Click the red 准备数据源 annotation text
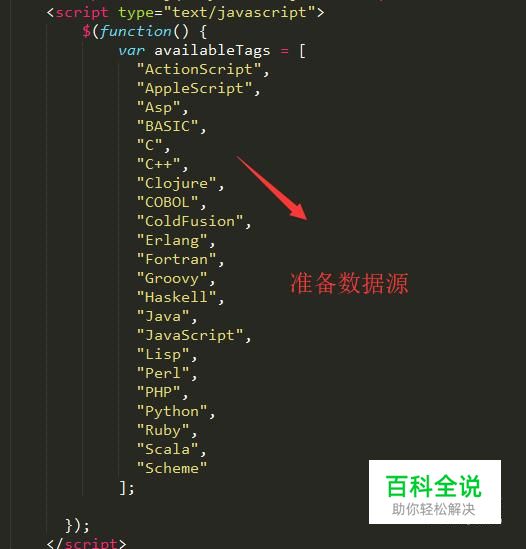The width and height of the screenshot is (526, 549). tap(349, 283)
